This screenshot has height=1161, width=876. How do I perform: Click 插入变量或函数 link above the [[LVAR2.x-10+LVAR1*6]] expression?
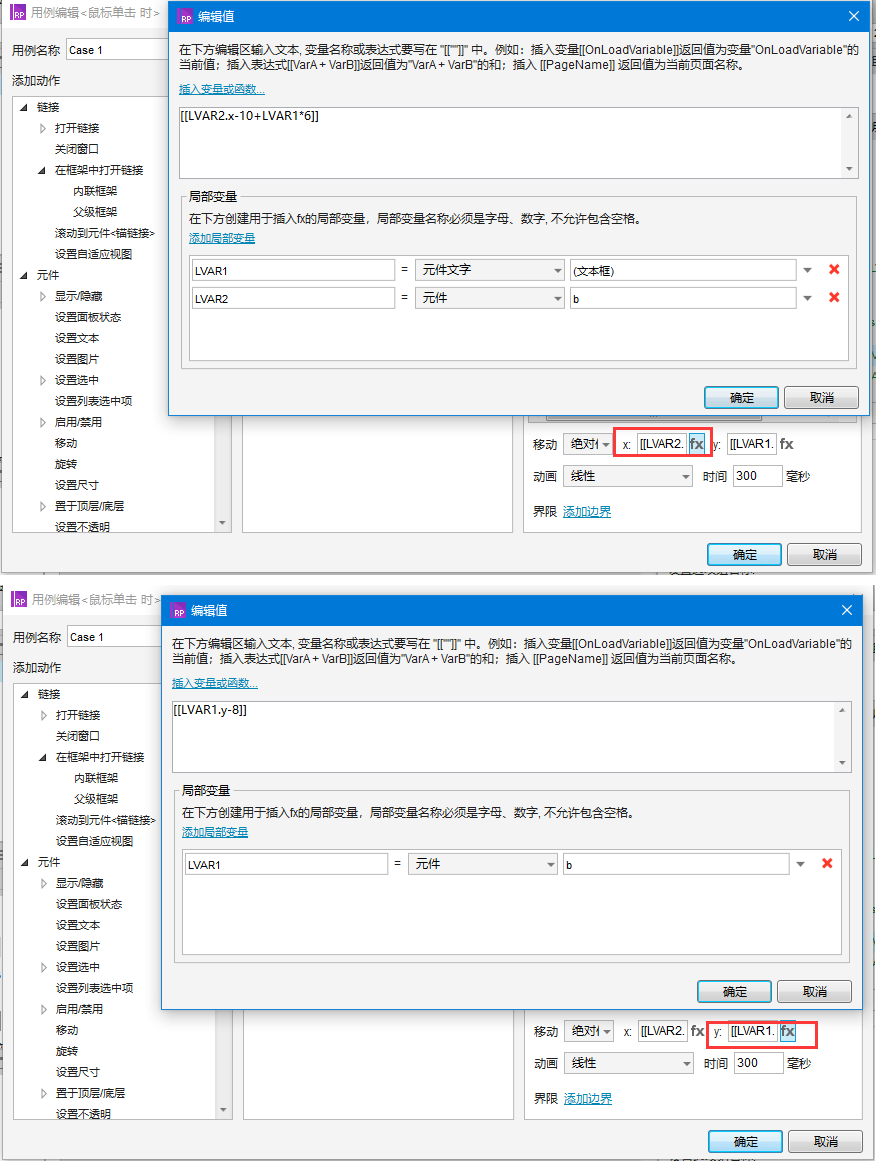[222, 90]
